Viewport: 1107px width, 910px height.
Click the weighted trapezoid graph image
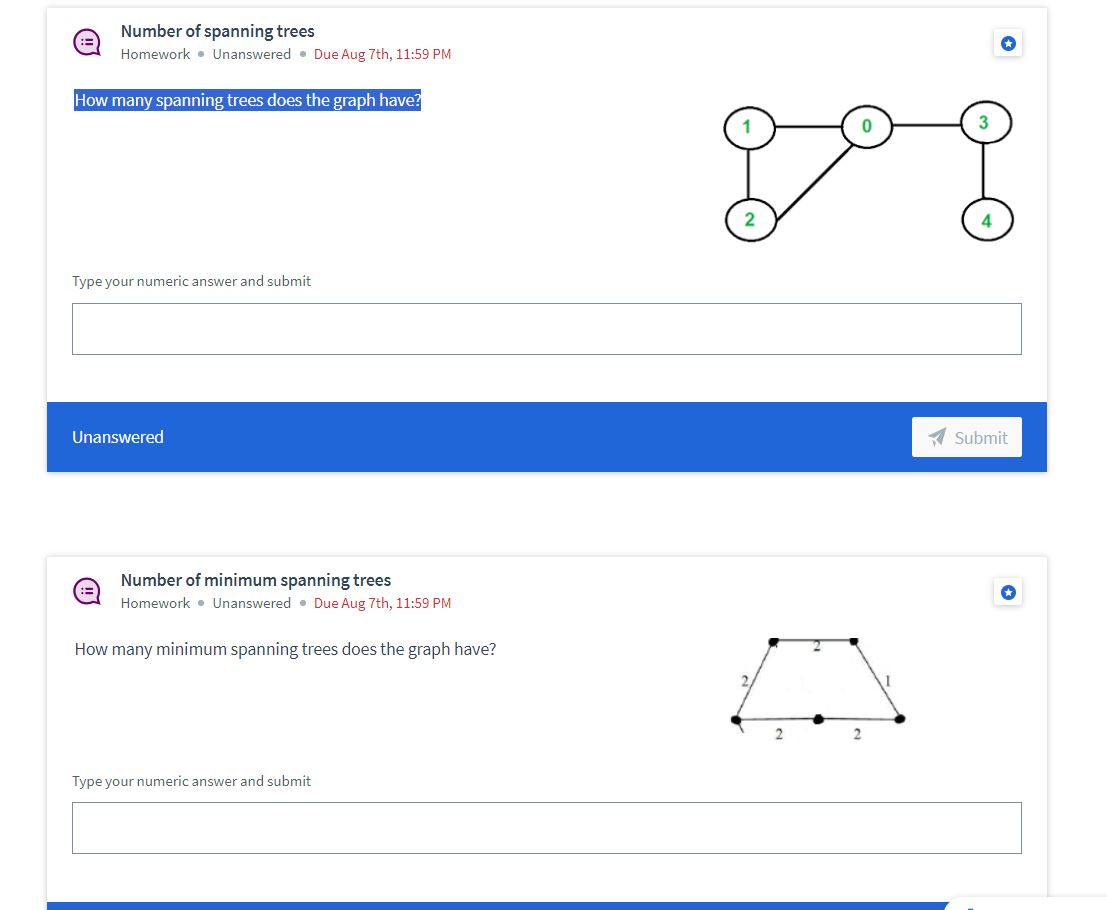(818, 688)
